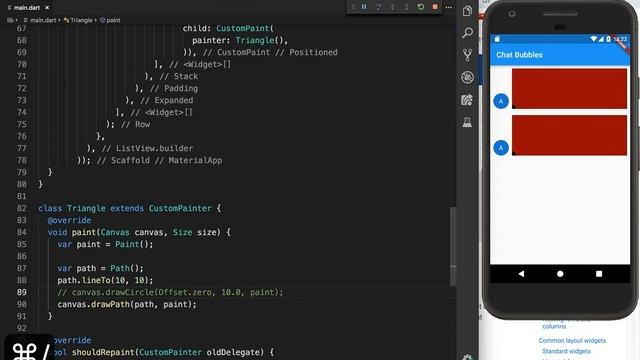Tap the emulator Wi-Fi status icon
This screenshot has width=640, height=360.
[x=593, y=39]
